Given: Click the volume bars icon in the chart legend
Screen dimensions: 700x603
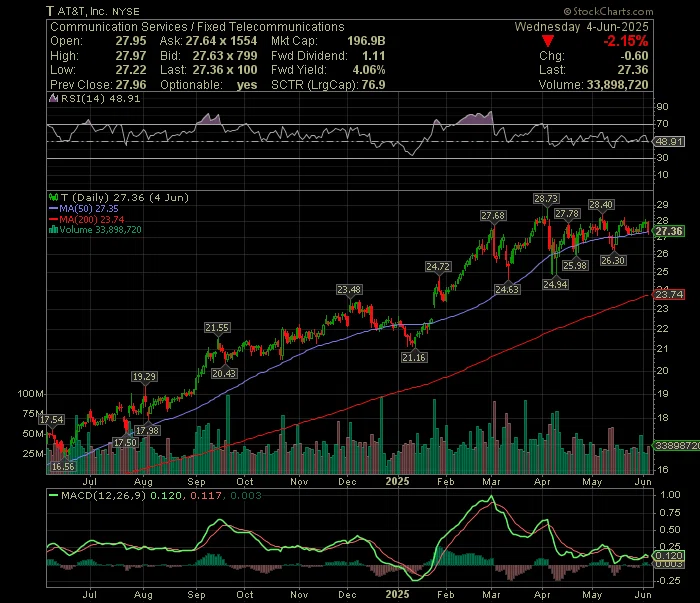Looking at the screenshot, I should point(54,230).
